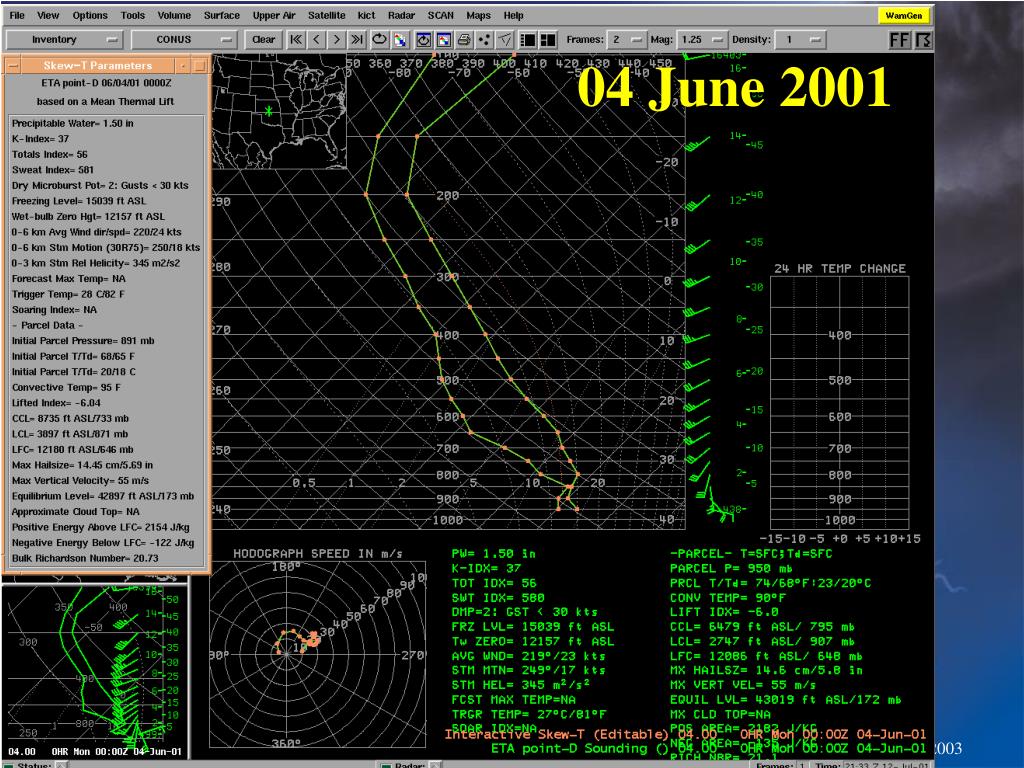
Task: Select the baselines drawing tool icon
Action: [x=505, y=40]
